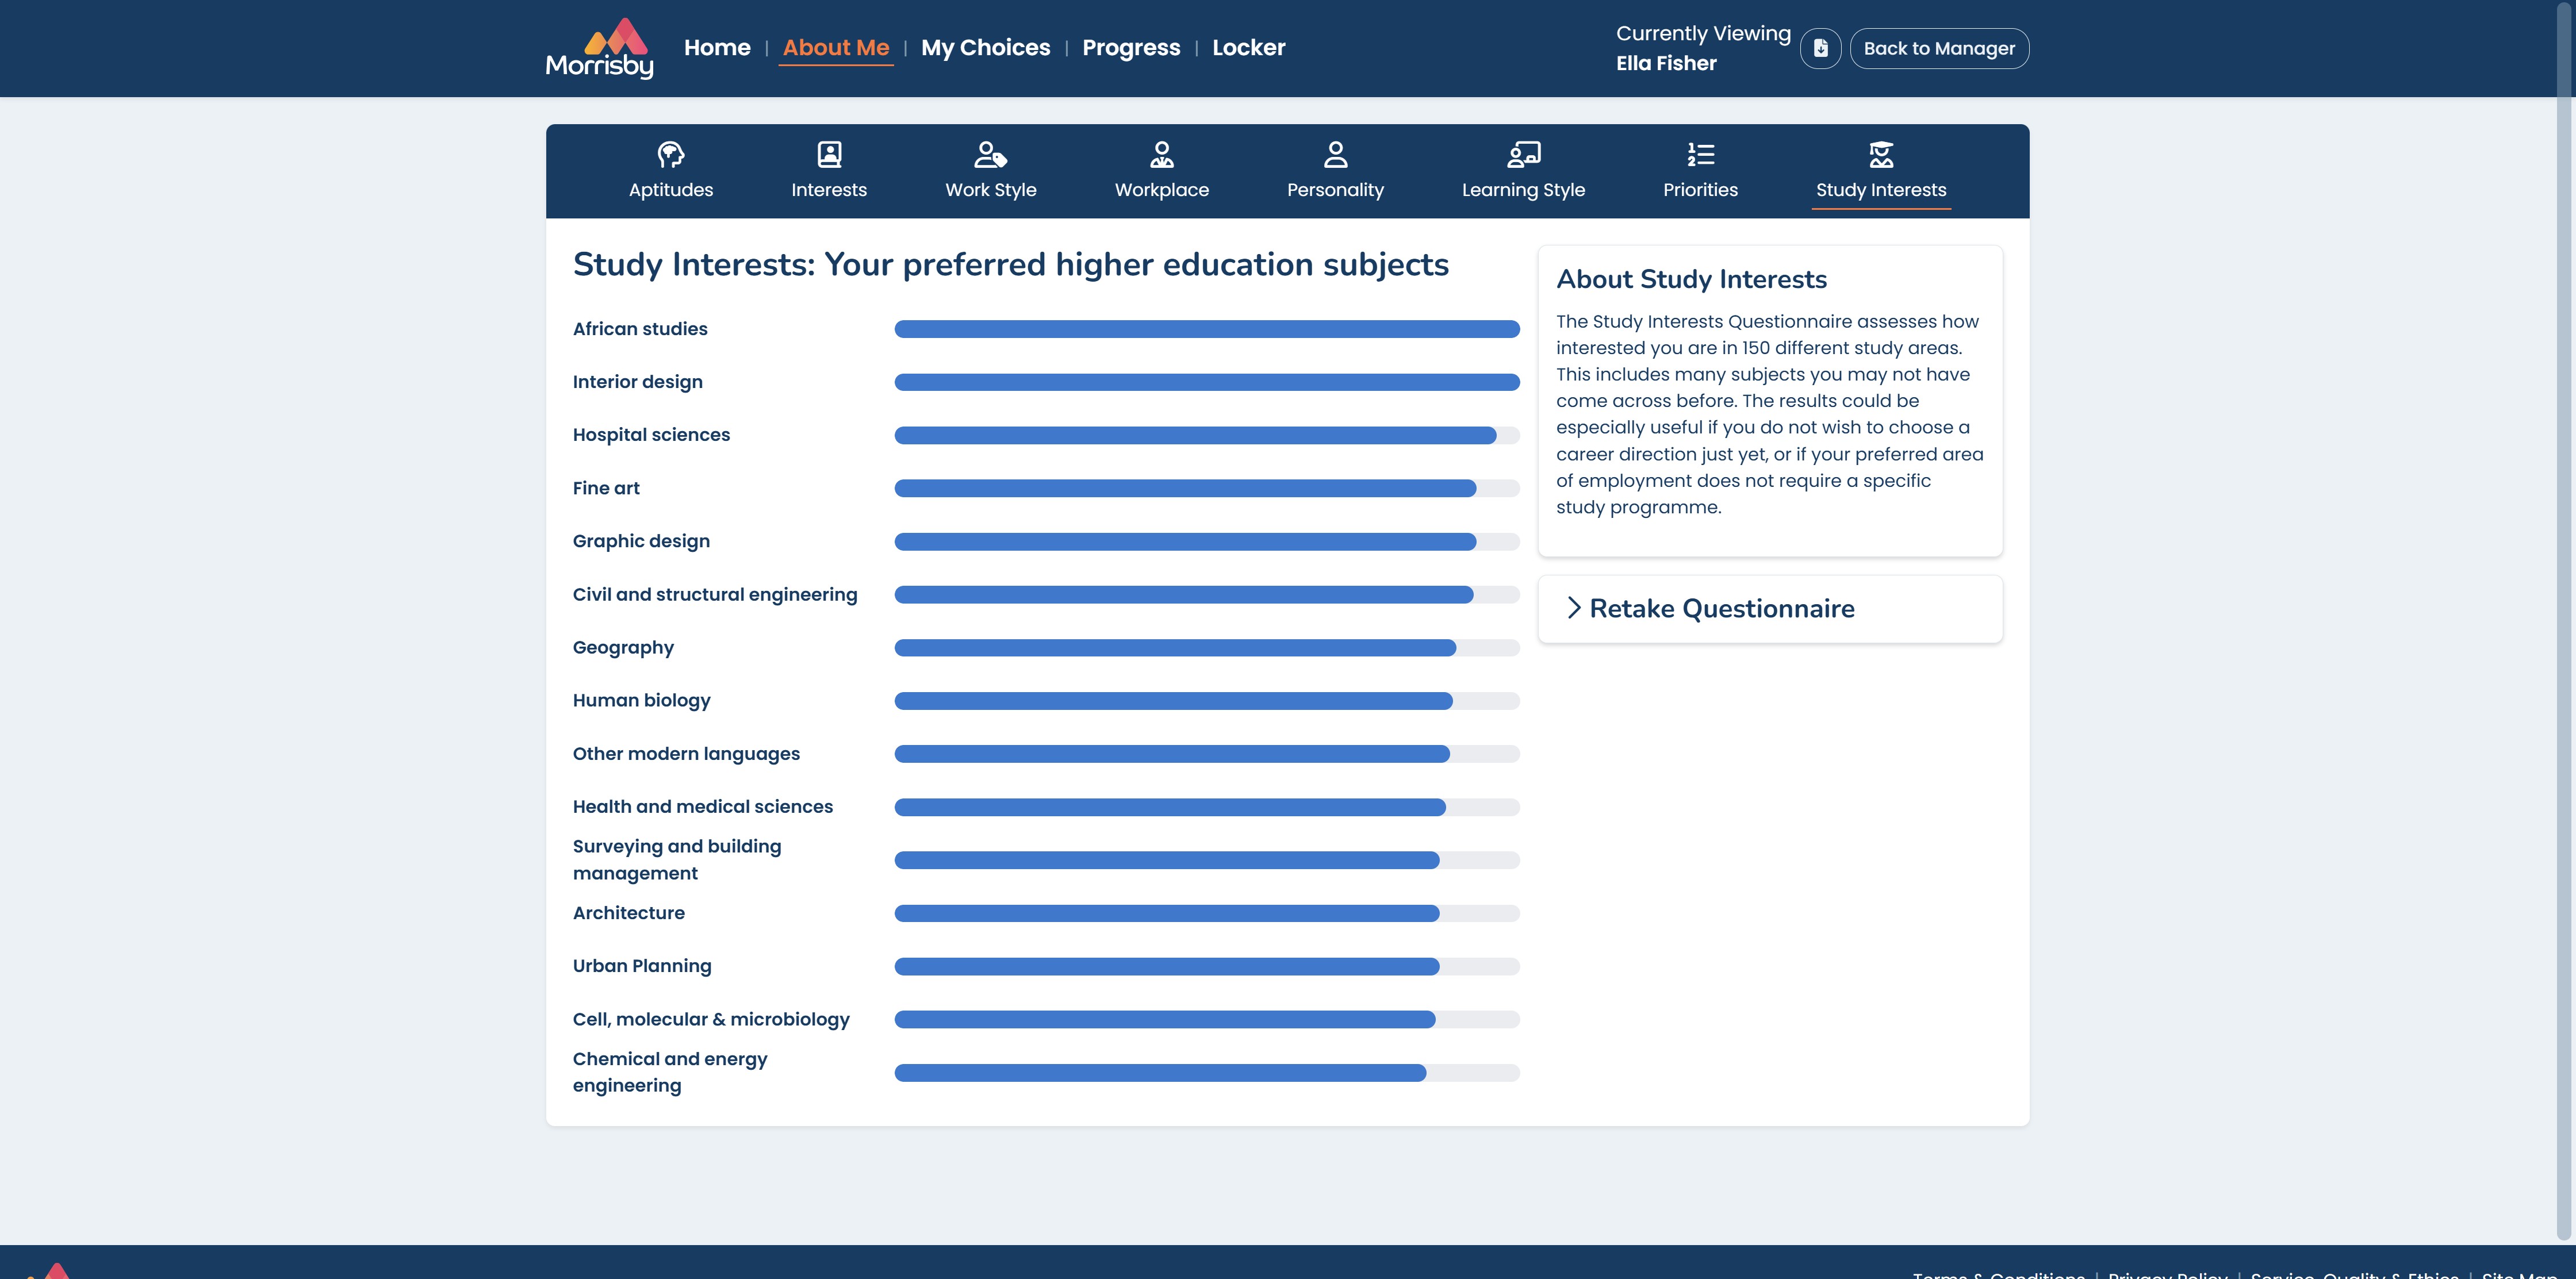Viewport: 2576px width, 1279px height.
Task: Expand the Retake Questionnaire chevron
Action: pos(1573,608)
